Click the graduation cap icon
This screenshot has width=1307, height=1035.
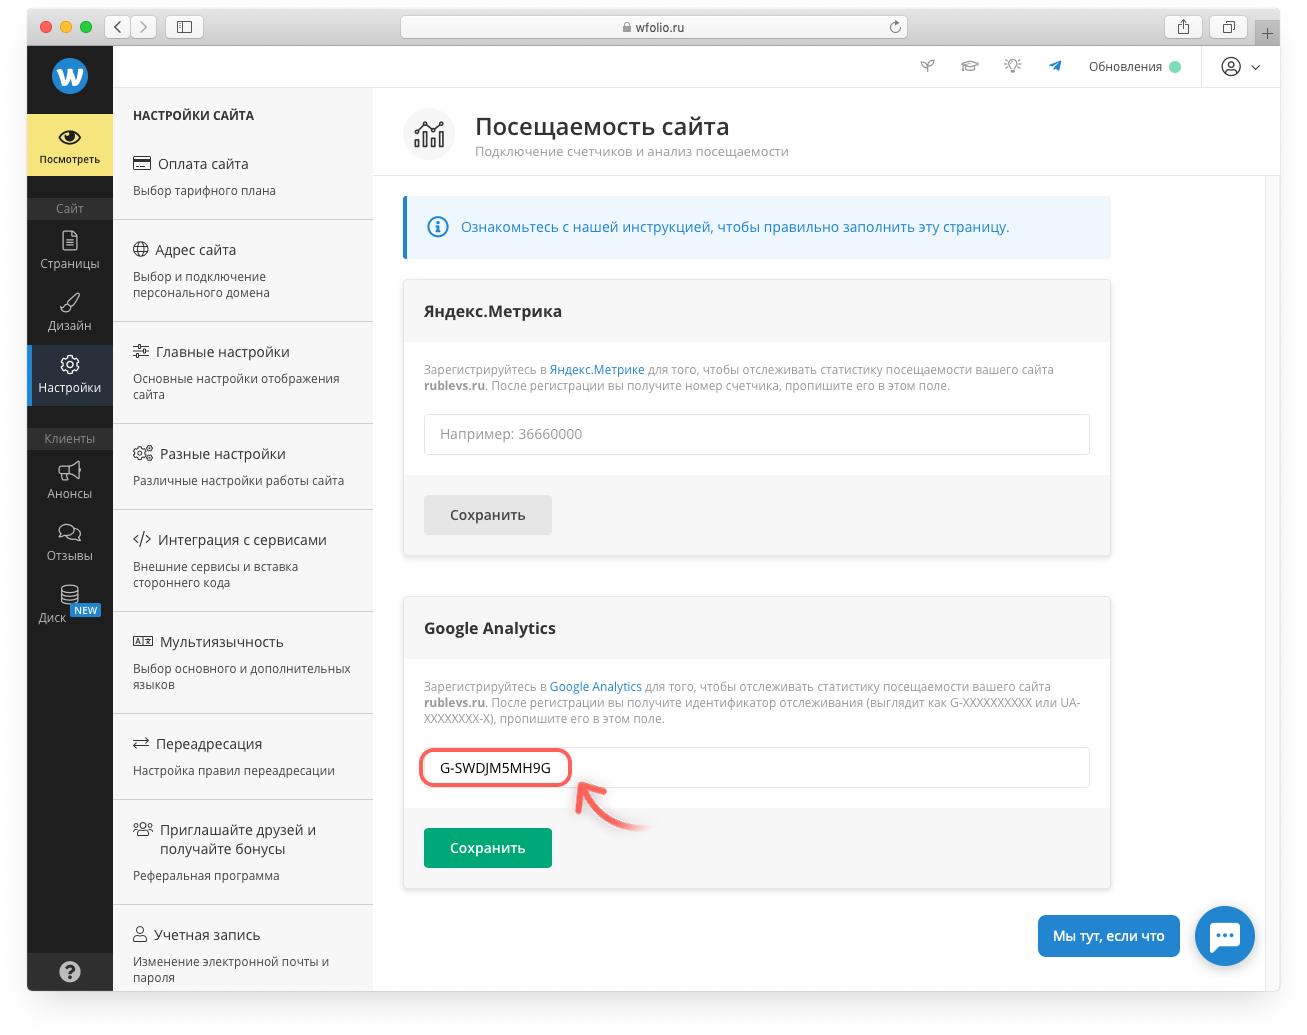click(970, 66)
